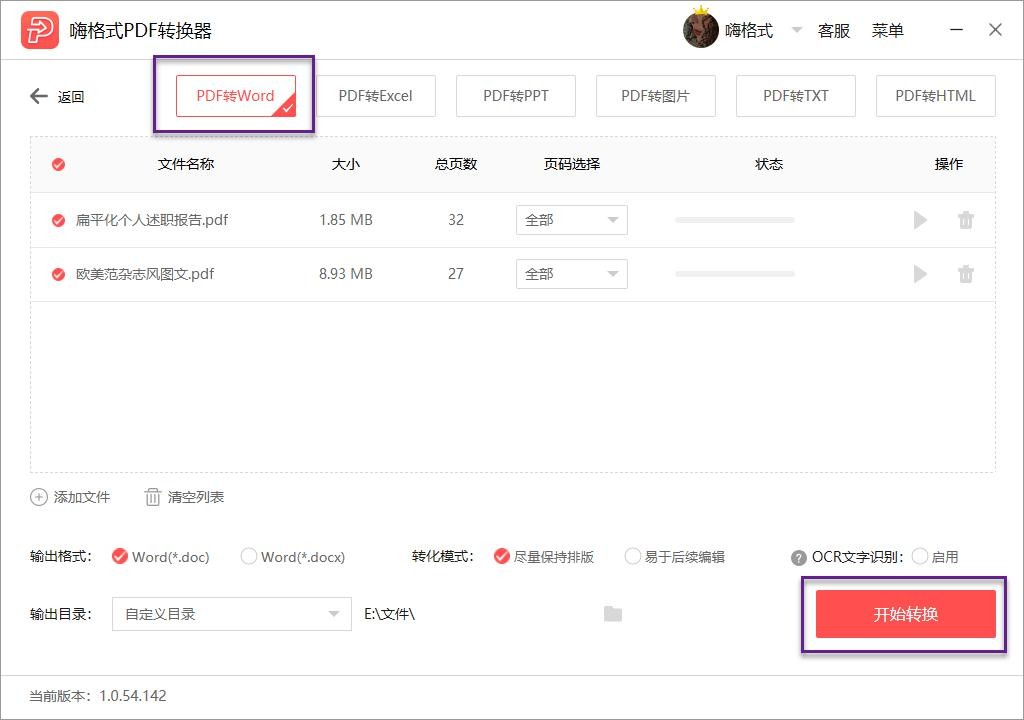Switch to PDF转Excel tab
Screen dimensions: 1024x720
click(376, 96)
